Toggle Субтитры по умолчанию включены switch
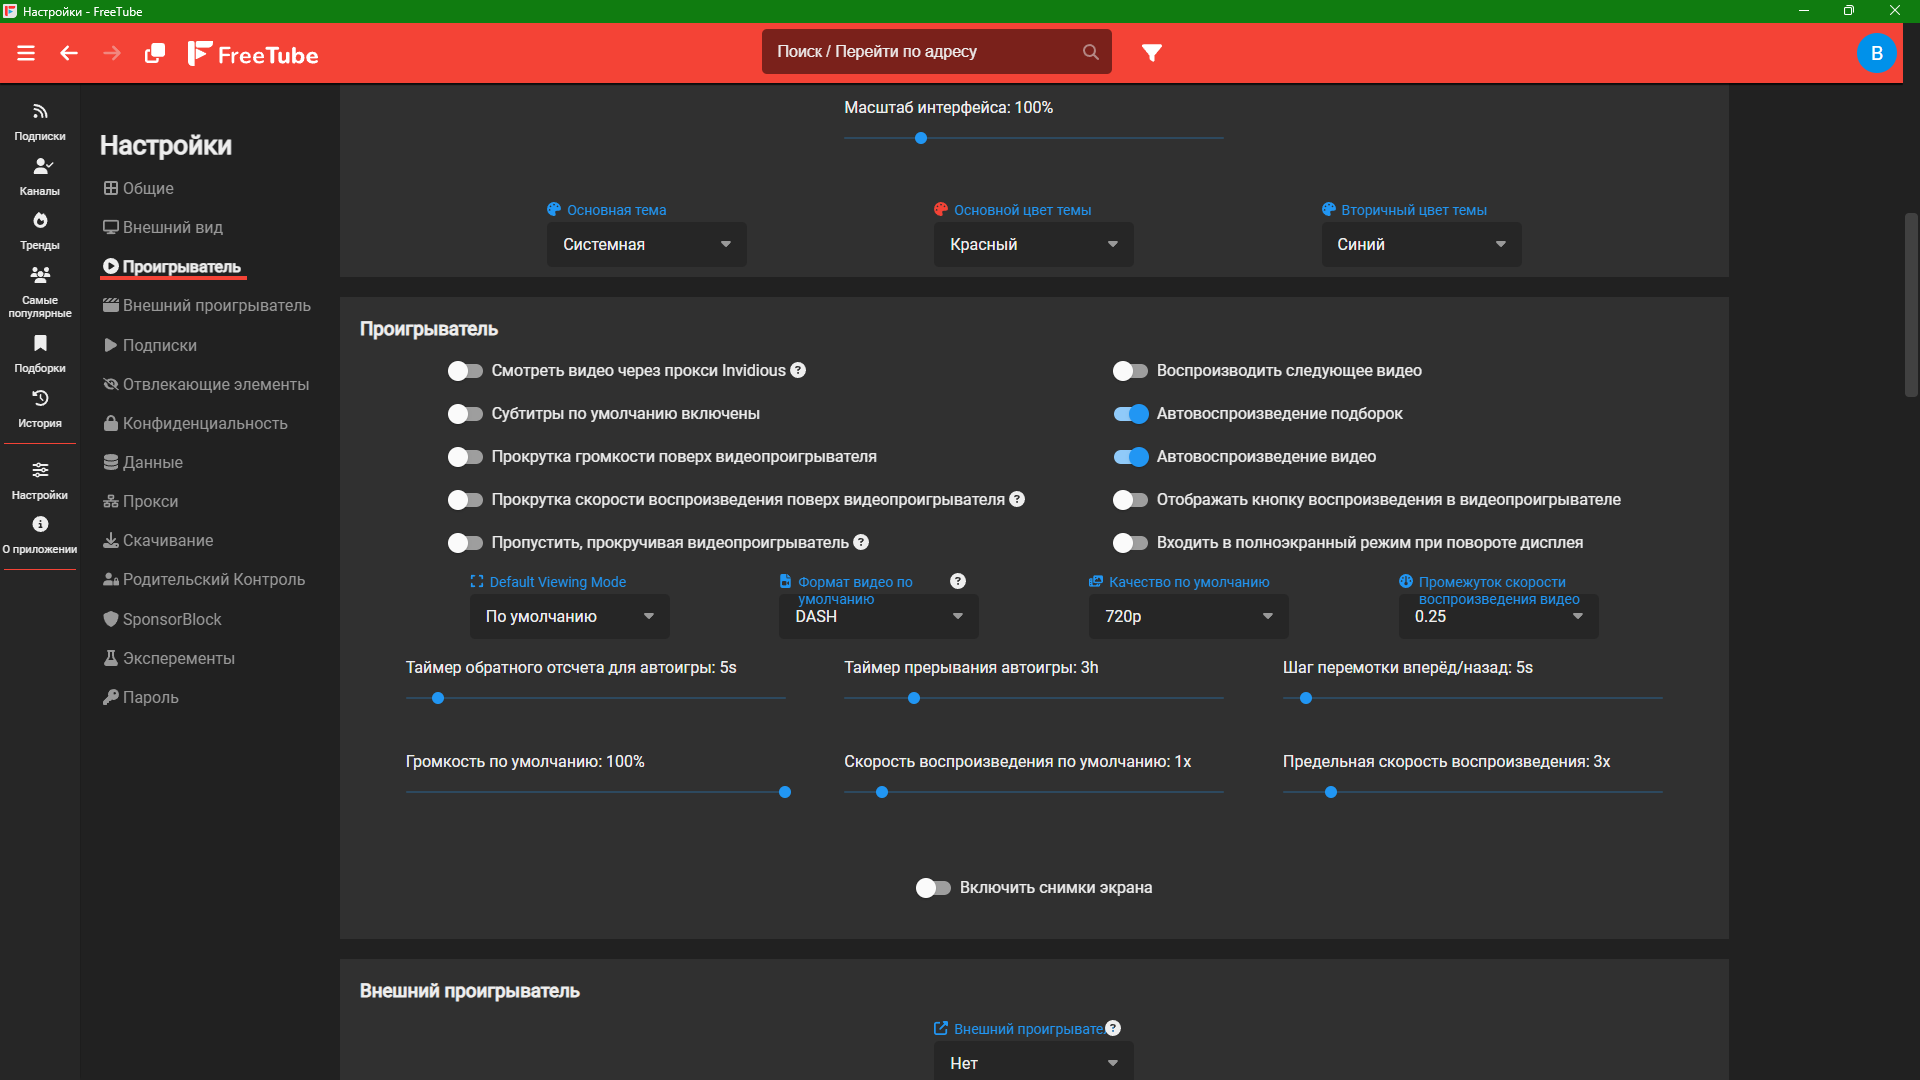Screen dimensions: 1920x1080 pyautogui.click(x=465, y=414)
